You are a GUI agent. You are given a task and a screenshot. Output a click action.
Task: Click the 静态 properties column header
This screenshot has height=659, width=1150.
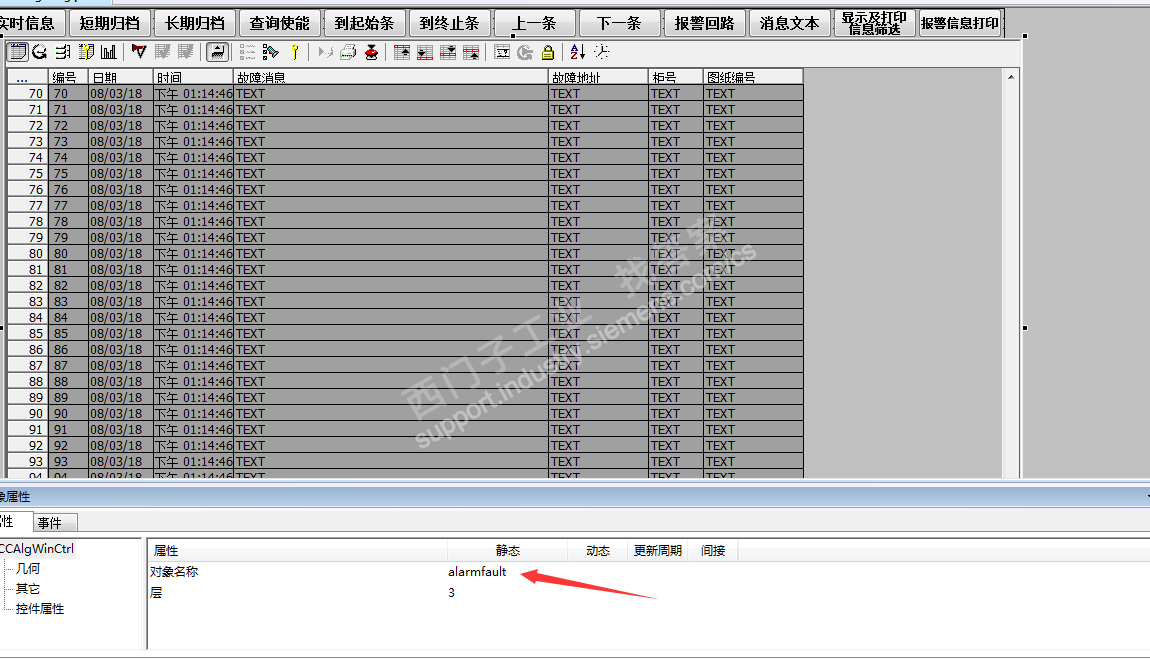click(508, 551)
